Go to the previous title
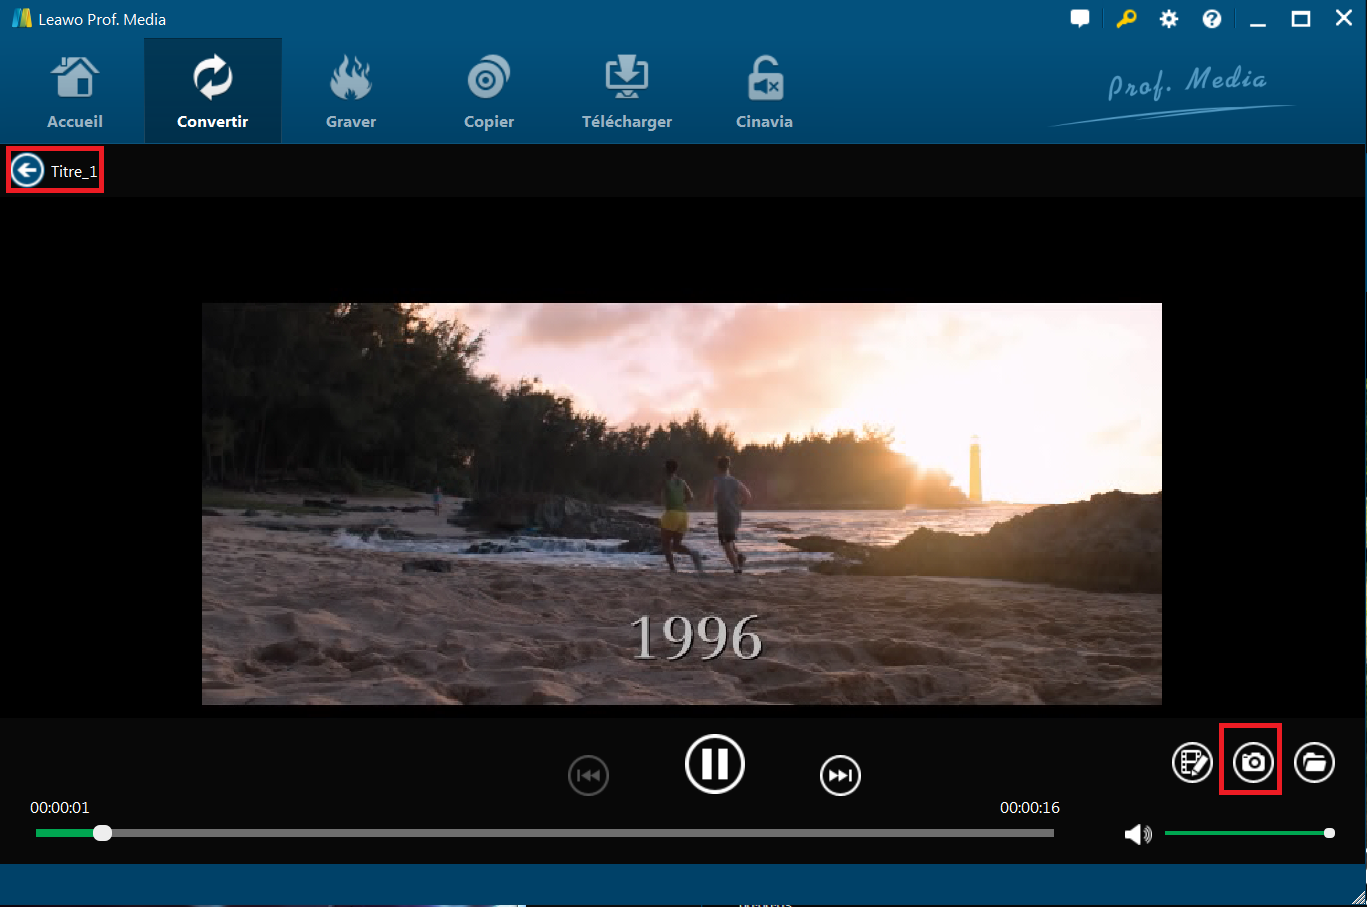1367x907 pixels. 588,775
